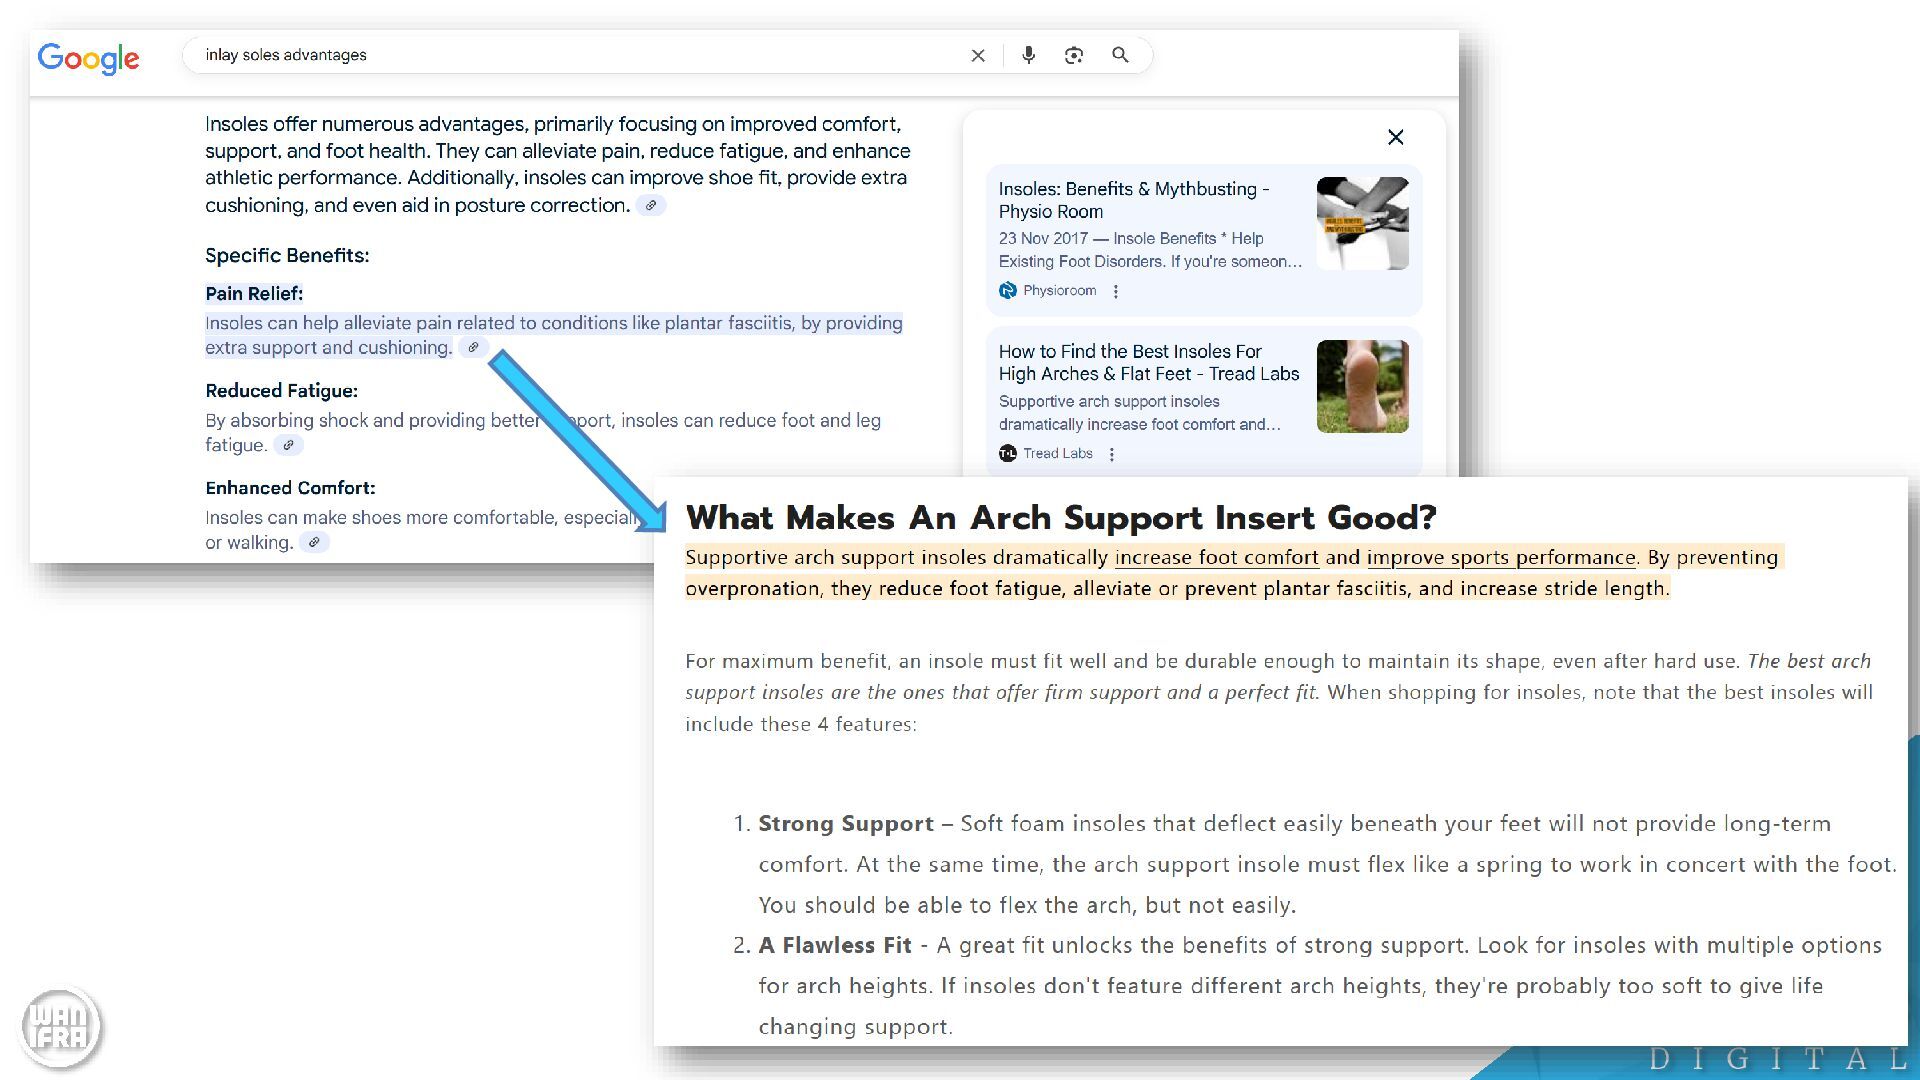
Task: Follow the 'increase foot comfort' link
Action: click(x=1216, y=557)
